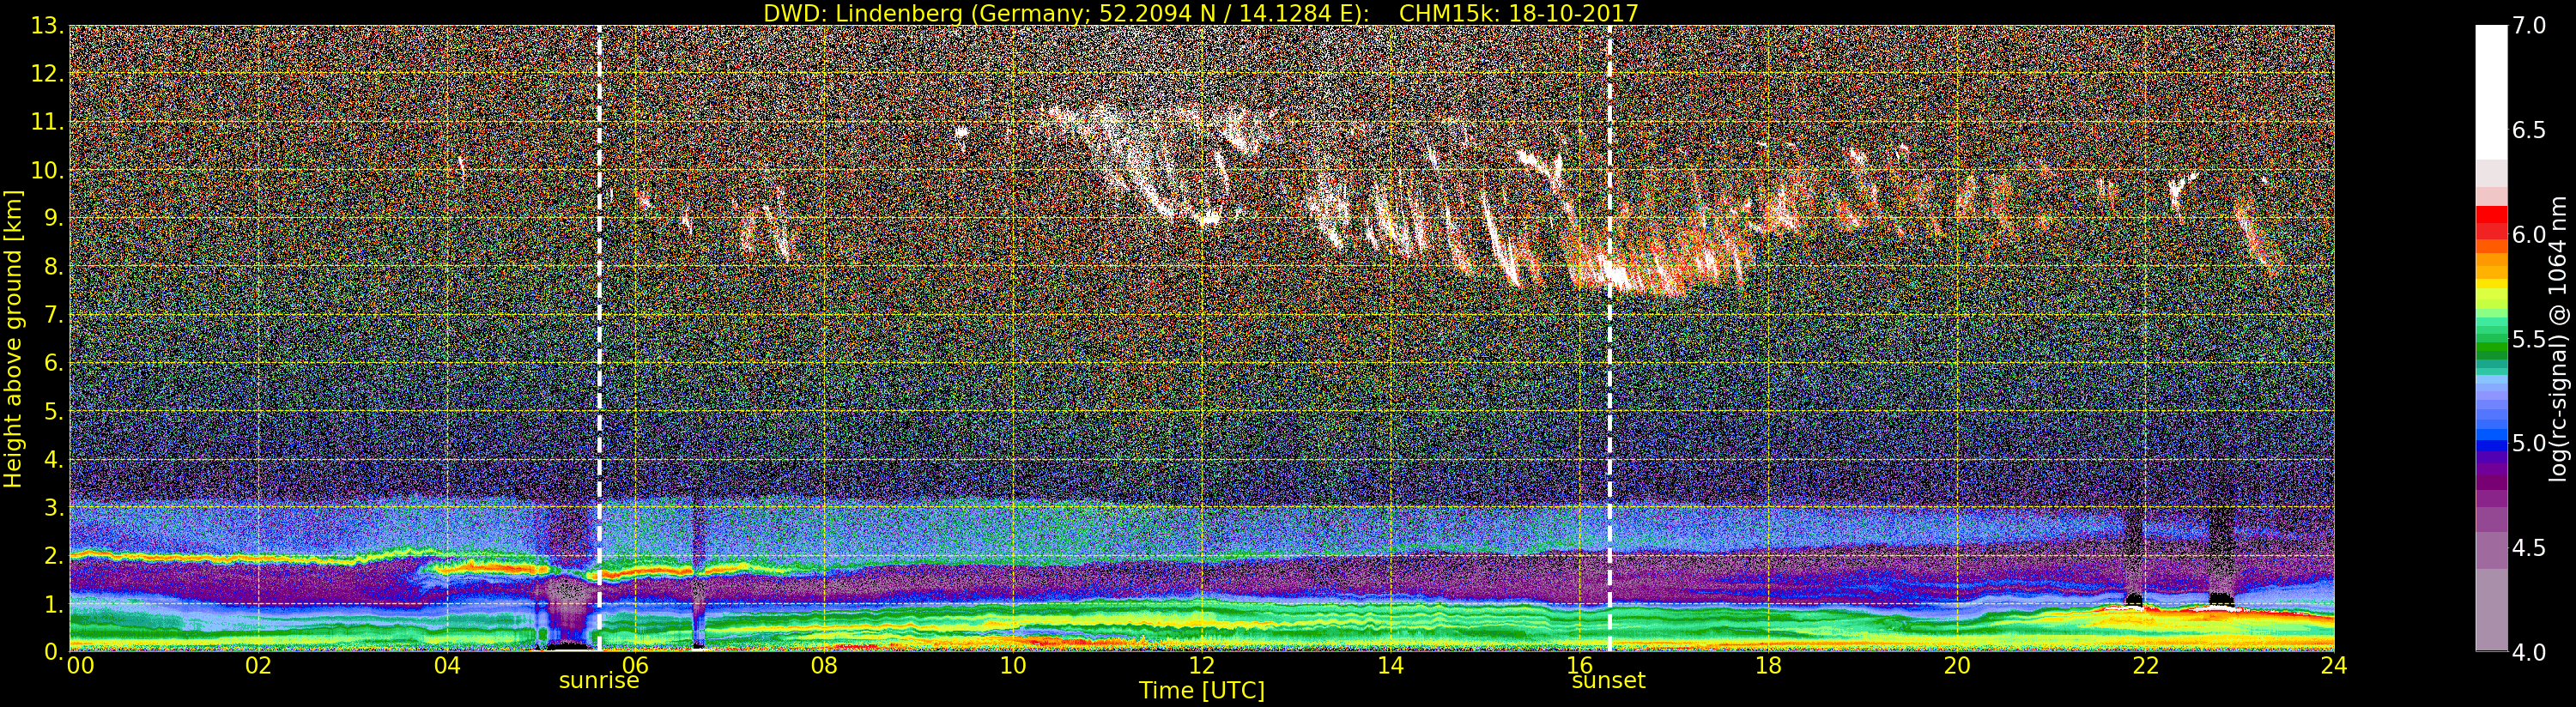This screenshot has height=707, width=2576.
Task: Click the time axis tick label '16'
Action: [x=1579, y=666]
